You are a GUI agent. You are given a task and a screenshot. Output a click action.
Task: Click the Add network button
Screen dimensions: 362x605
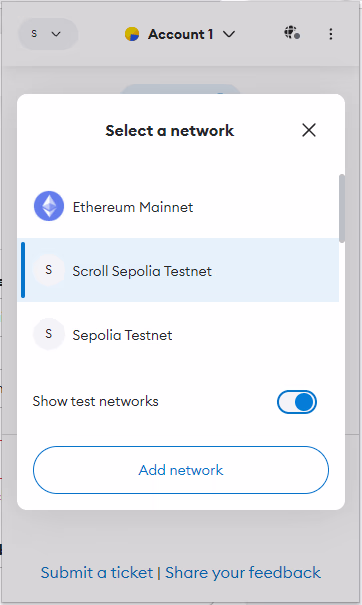click(181, 470)
